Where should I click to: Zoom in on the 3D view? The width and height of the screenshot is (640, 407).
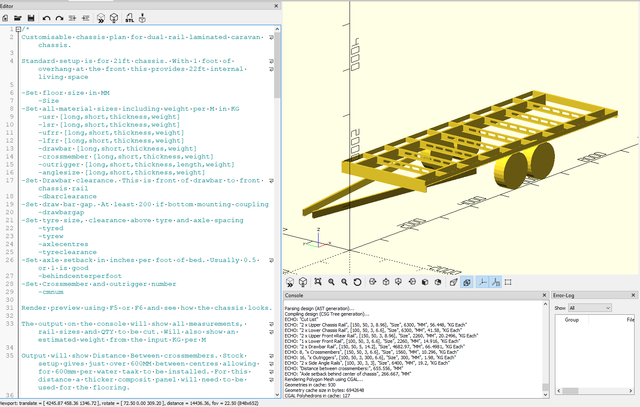pos(331,282)
